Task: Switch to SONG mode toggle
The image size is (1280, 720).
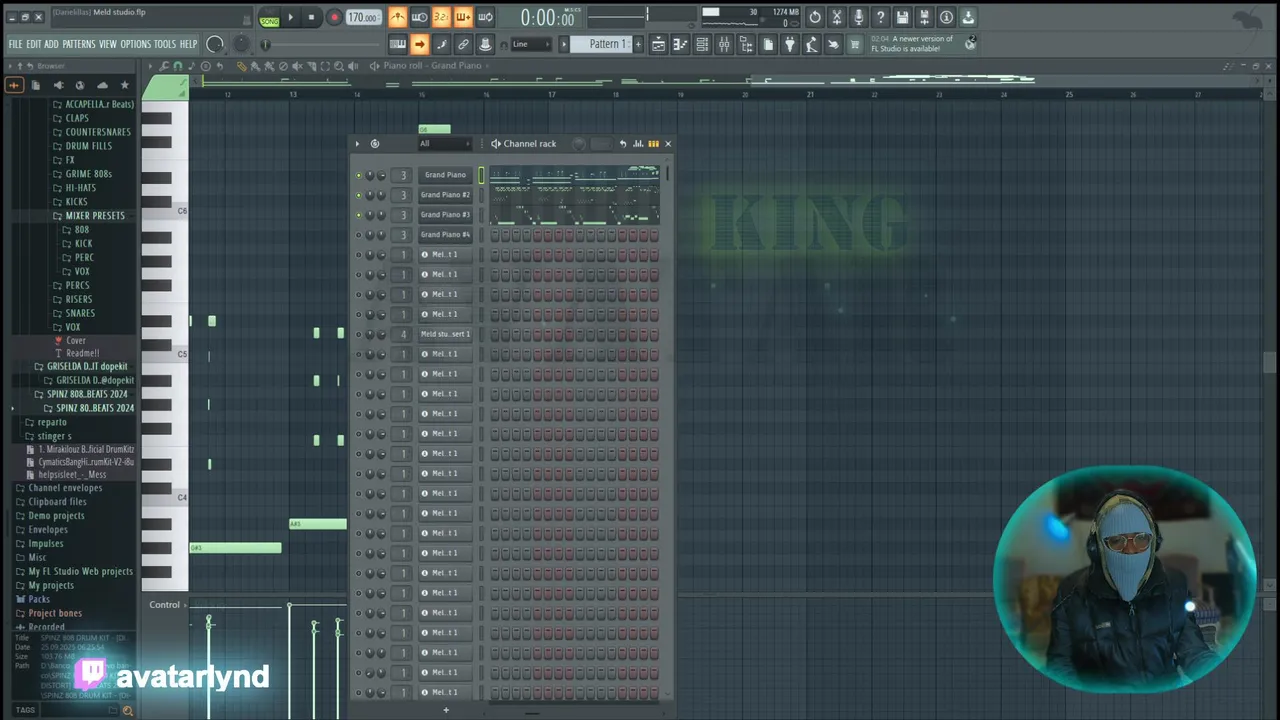Action: (269, 19)
